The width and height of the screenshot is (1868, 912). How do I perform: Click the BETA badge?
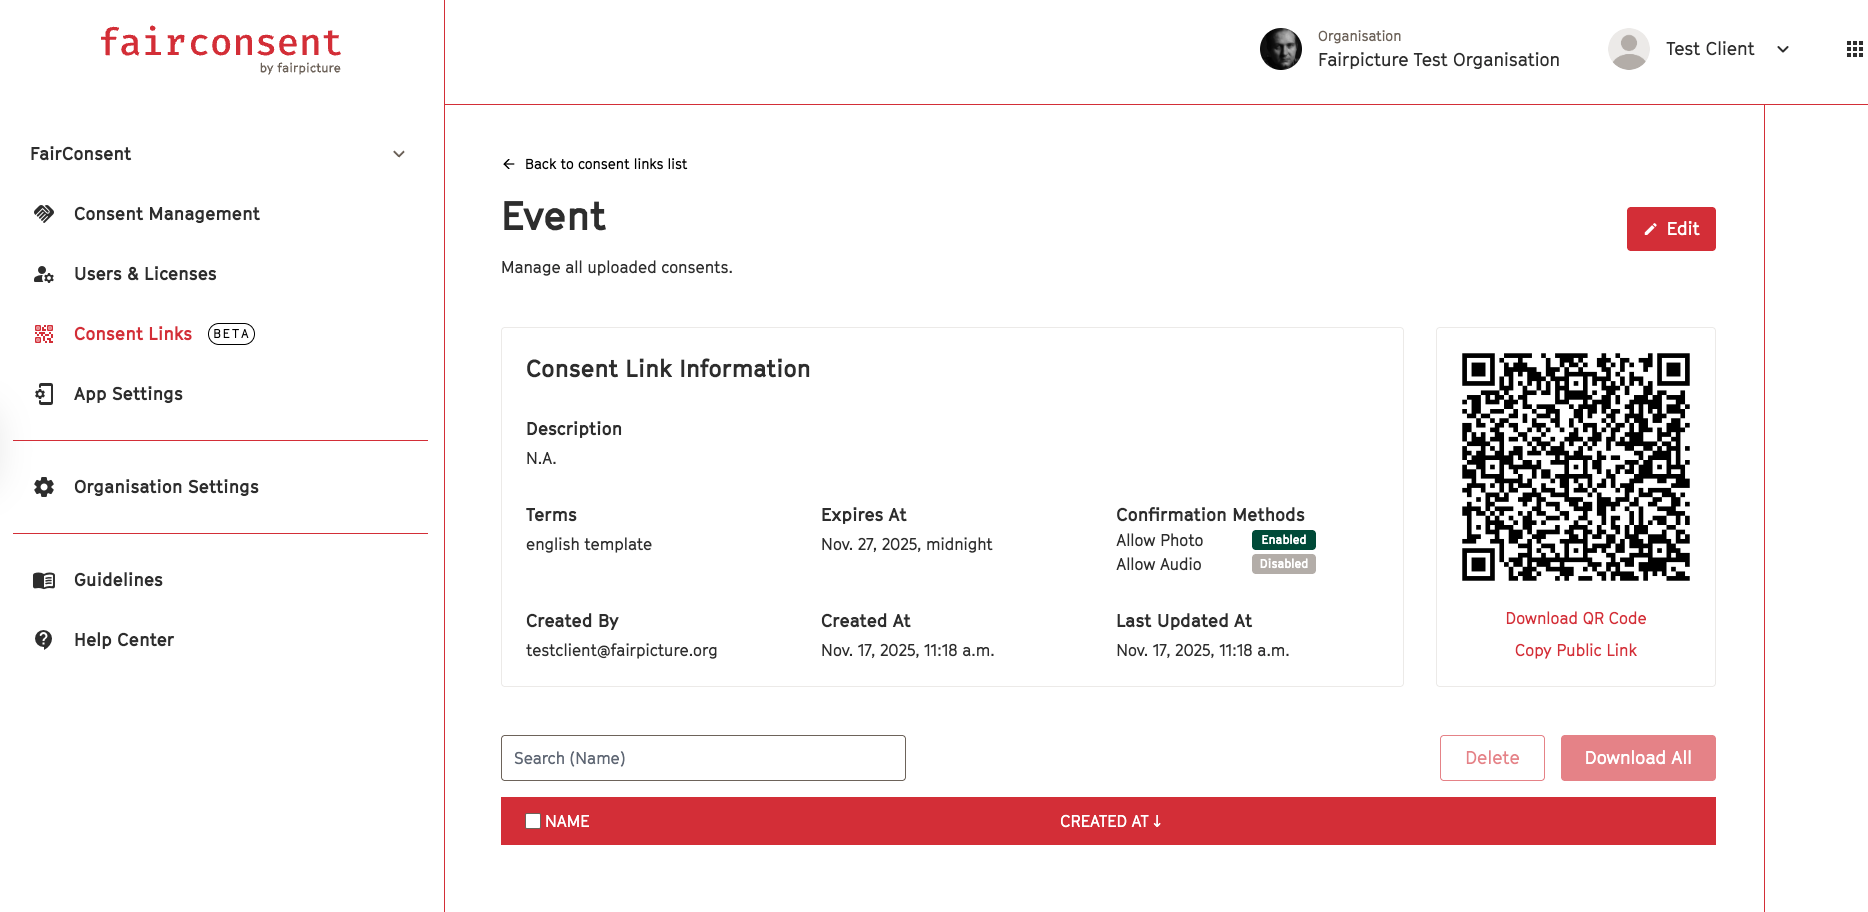pyautogui.click(x=231, y=334)
